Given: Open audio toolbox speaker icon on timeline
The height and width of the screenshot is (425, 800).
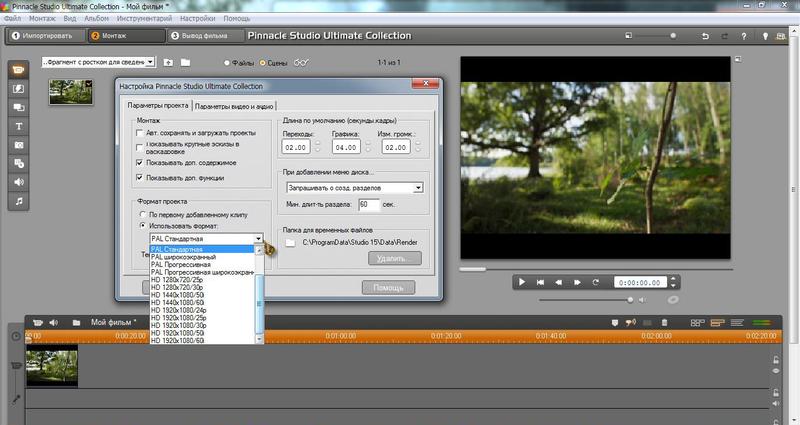Looking at the screenshot, I should pos(54,322).
